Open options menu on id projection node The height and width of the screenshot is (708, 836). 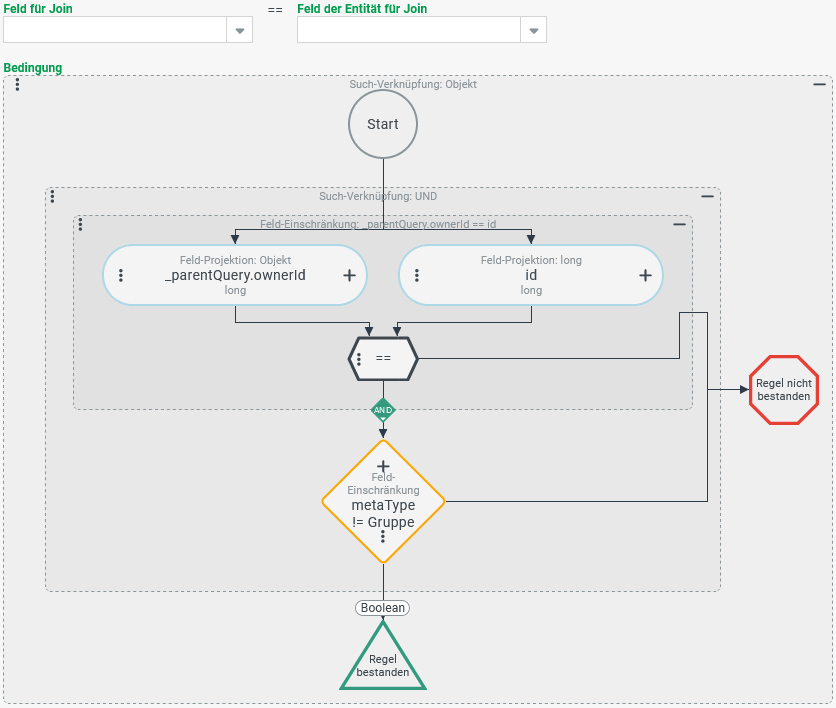point(417,275)
